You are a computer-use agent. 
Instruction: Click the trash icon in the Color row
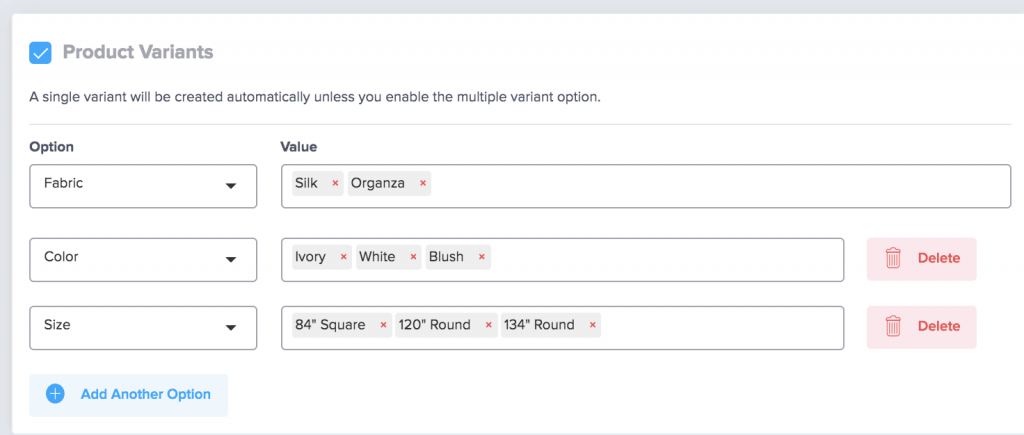coord(894,259)
